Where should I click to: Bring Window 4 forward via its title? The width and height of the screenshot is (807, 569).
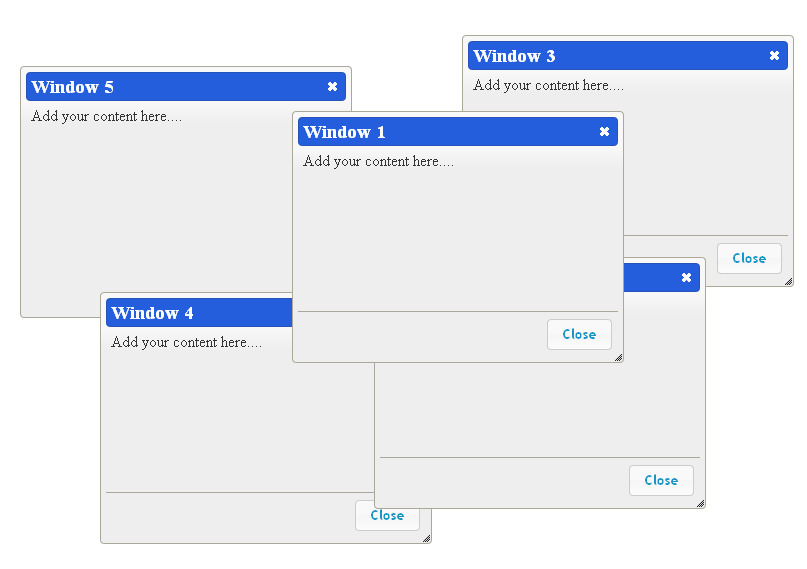pos(153,313)
